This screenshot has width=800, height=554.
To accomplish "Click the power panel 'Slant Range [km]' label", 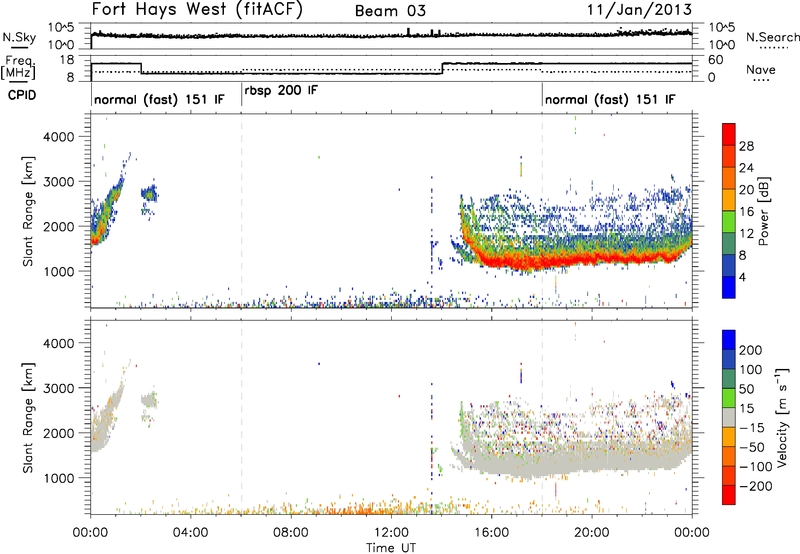I will tap(28, 211).
